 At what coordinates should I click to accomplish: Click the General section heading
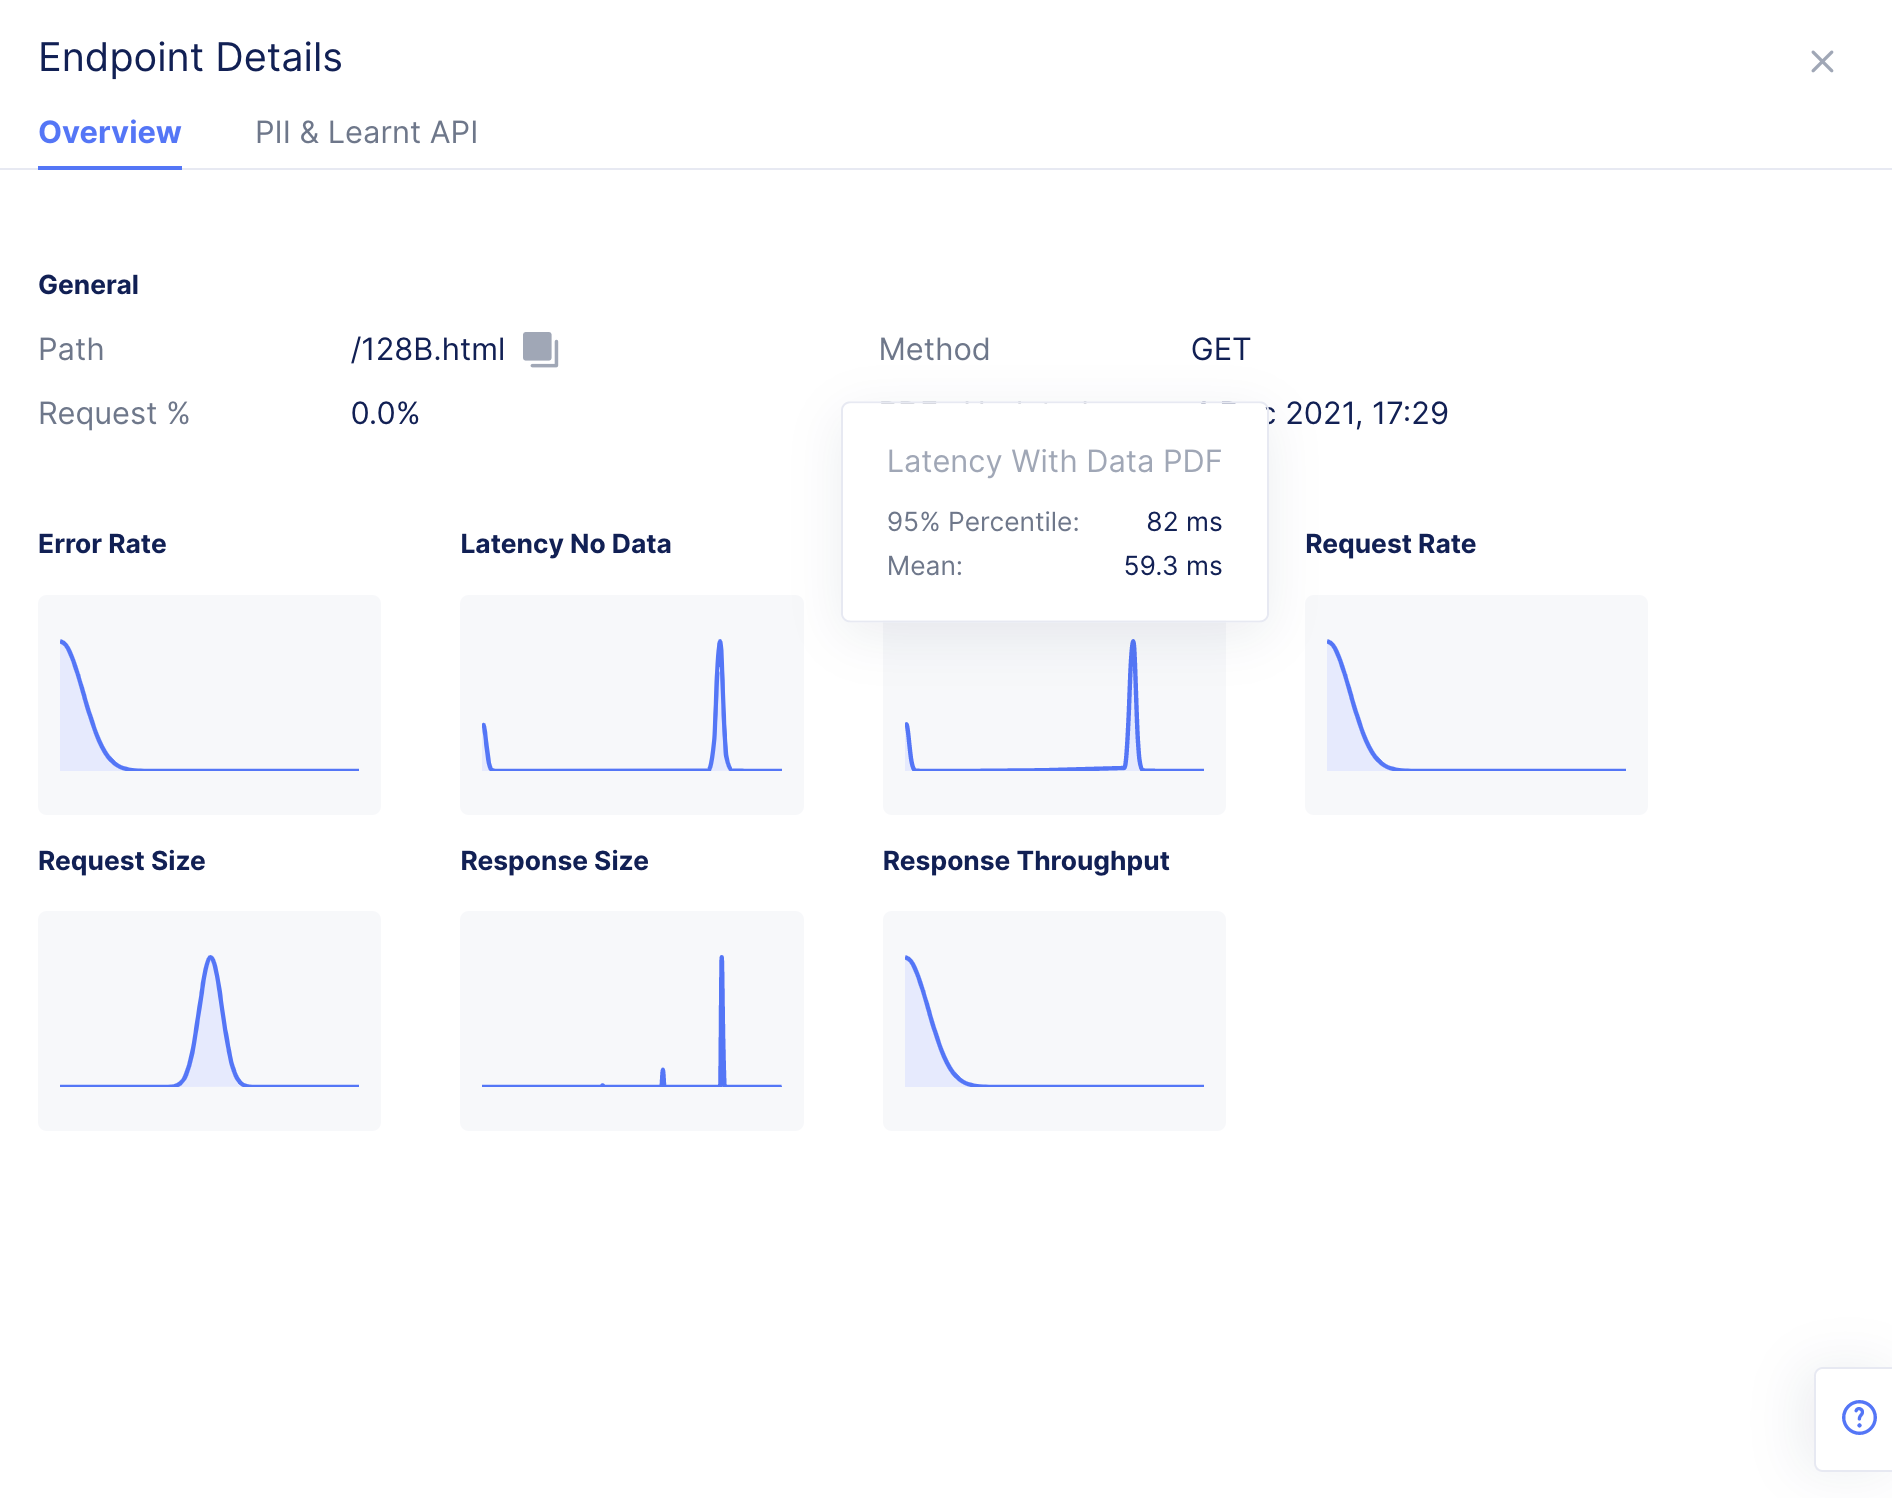point(88,284)
